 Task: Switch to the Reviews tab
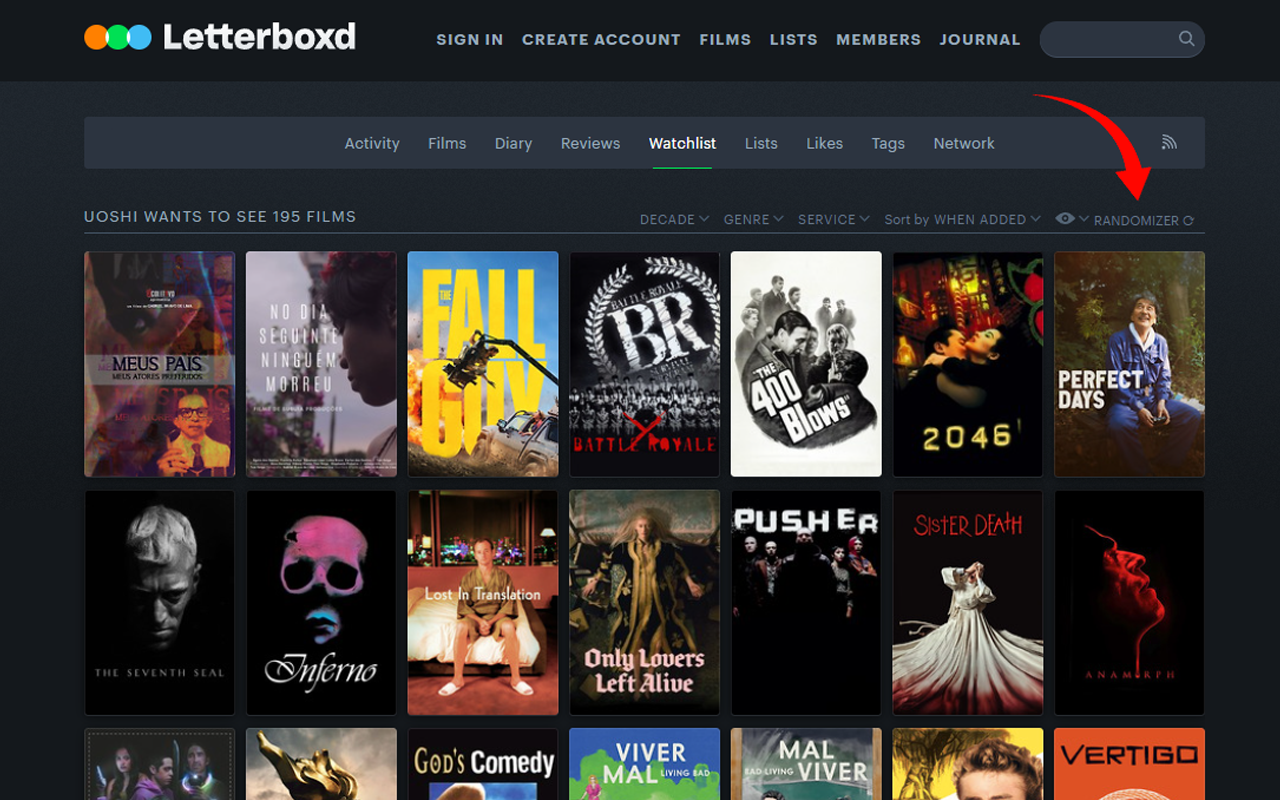590,143
